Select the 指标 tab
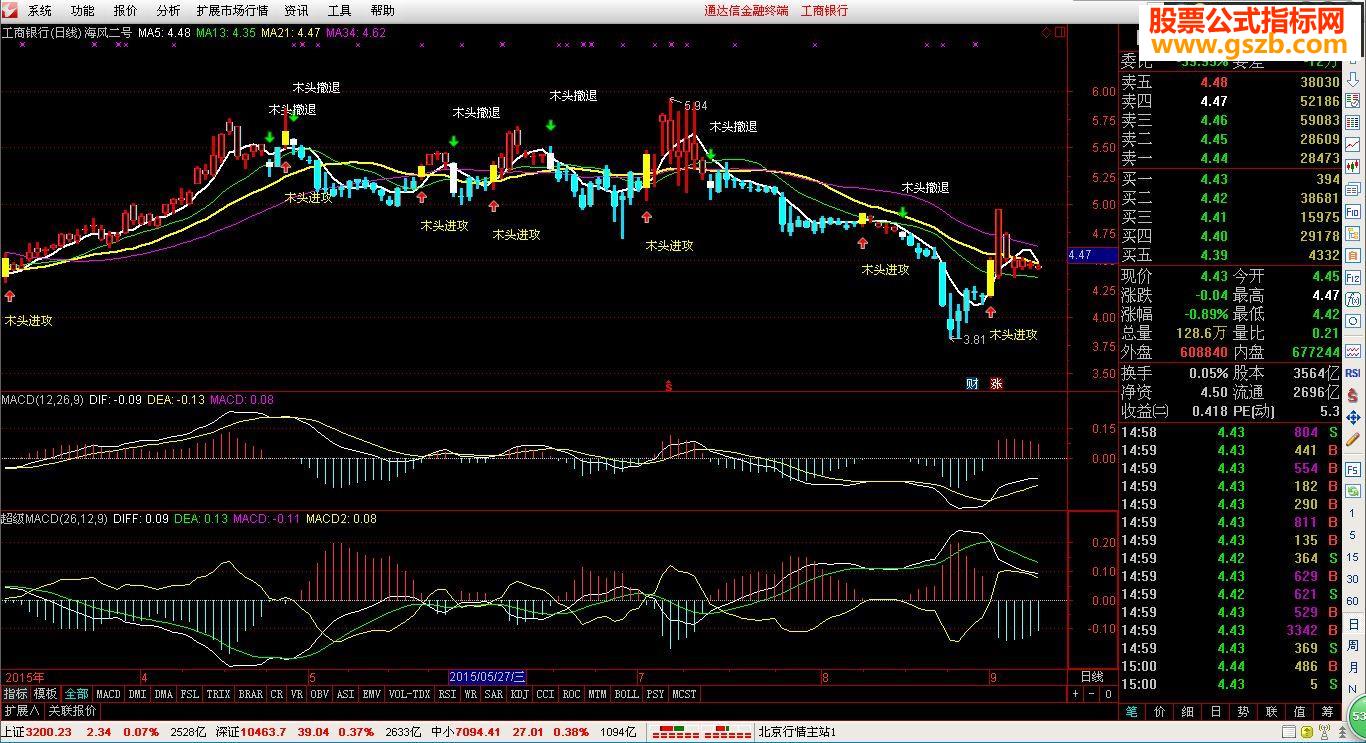The height and width of the screenshot is (743, 1366). (x=15, y=694)
